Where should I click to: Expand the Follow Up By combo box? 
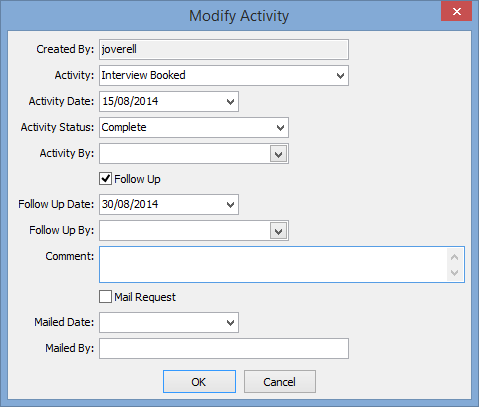[x=278, y=231]
